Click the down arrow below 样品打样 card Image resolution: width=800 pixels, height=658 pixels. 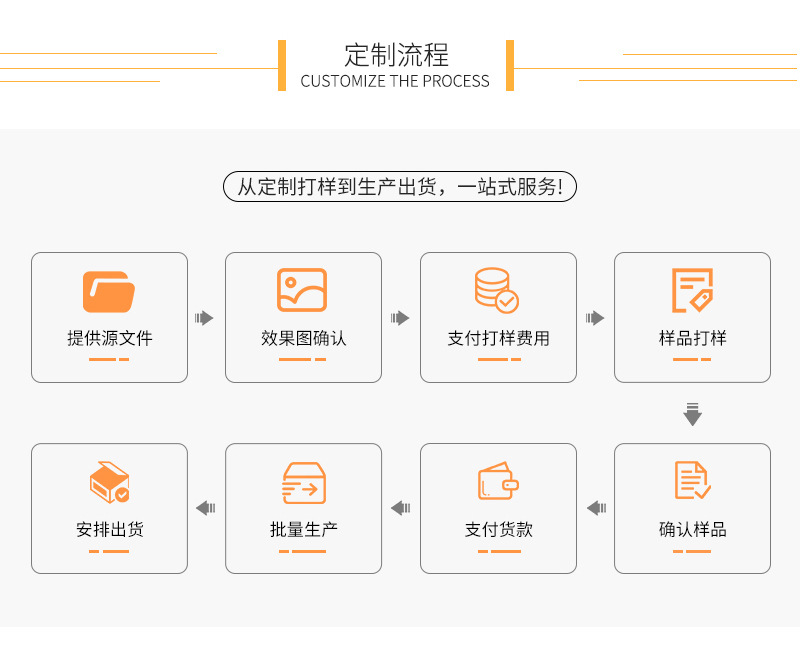(692, 414)
